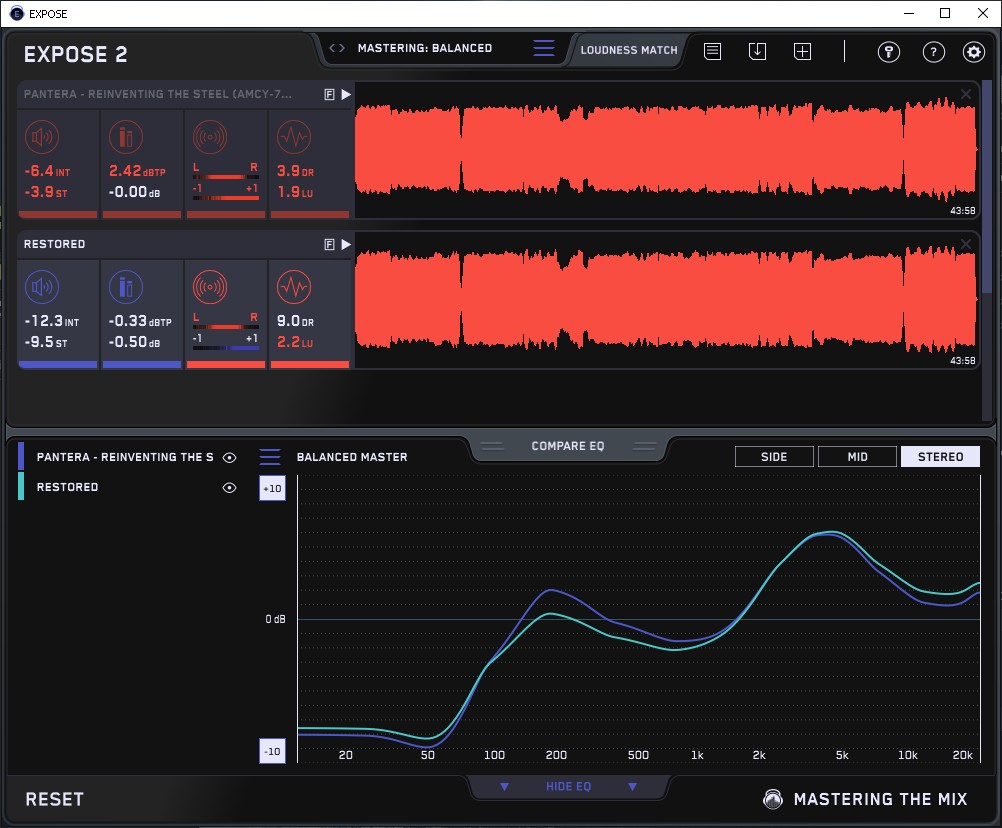Switch EQ view to Mid
Viewport: 1002px width, 828px height.
(857, 457)
